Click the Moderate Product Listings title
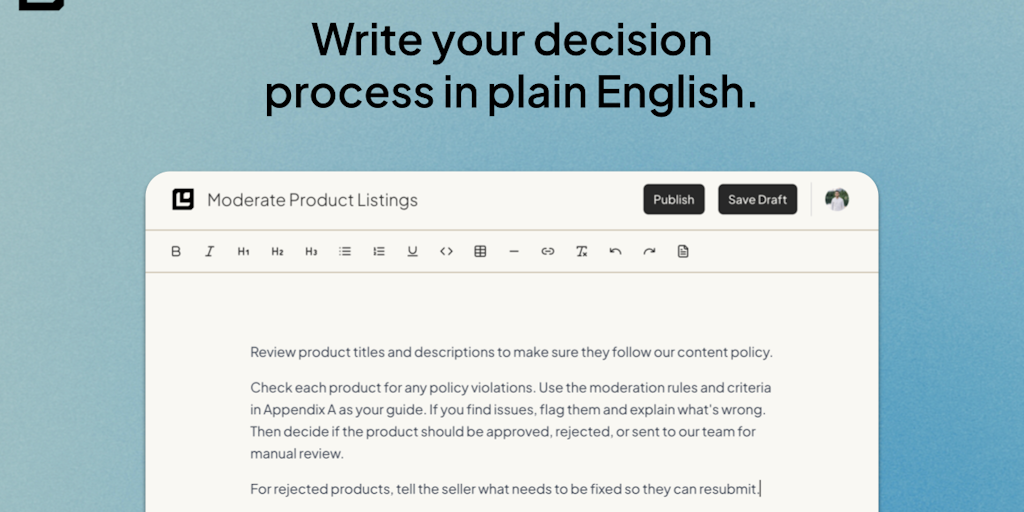 [x=312, y=200]
